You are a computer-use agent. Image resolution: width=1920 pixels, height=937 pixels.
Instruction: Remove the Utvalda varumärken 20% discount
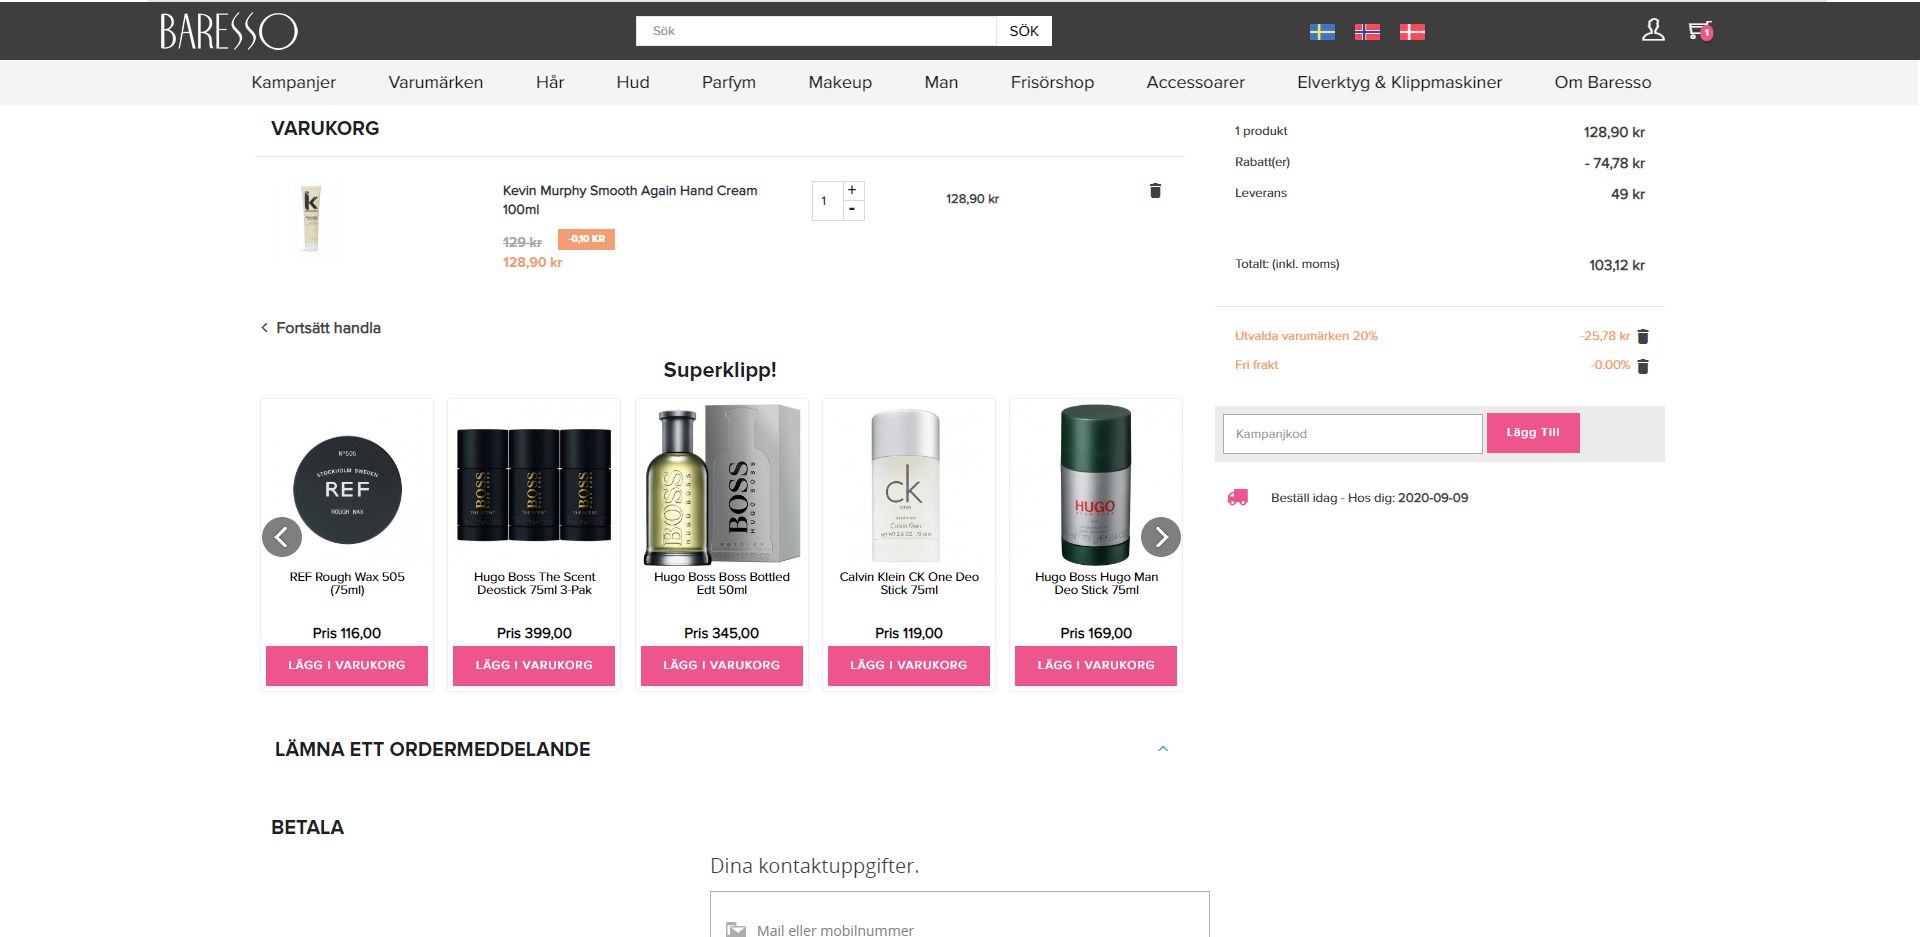[1643, 337]
